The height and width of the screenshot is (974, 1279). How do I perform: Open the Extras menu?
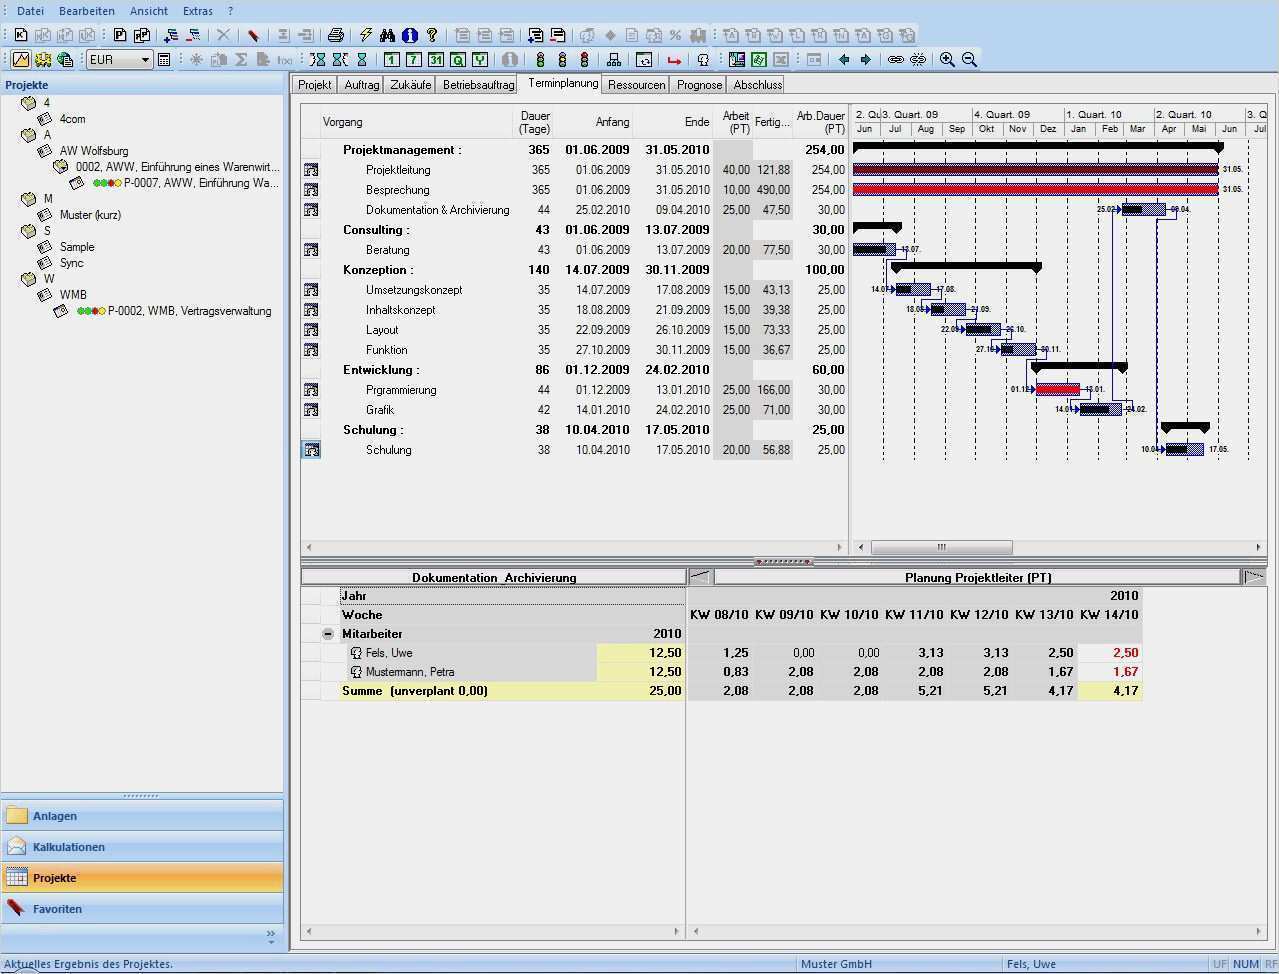(198, 11)
